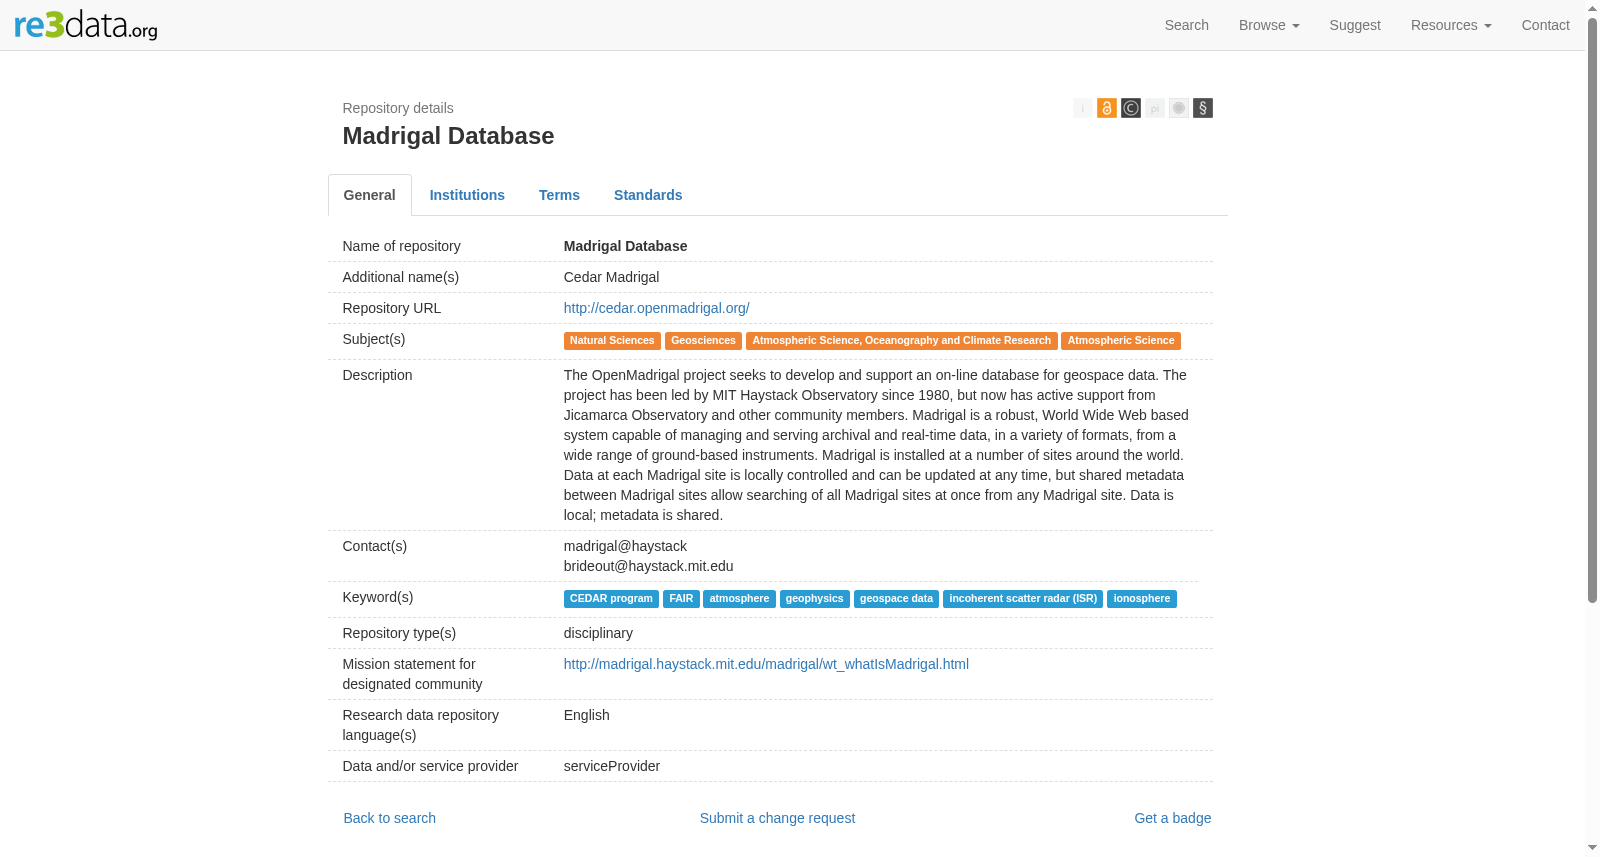Click the 'Cedar Madrigal' additional name value
Screen dimensions: 1600x857
pyautogui.click(x=611, y=277)
